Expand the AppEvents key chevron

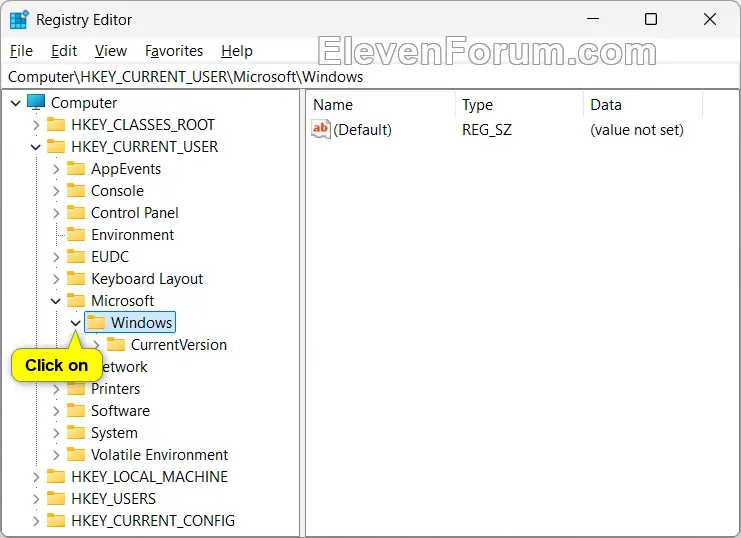coord(56,169)
